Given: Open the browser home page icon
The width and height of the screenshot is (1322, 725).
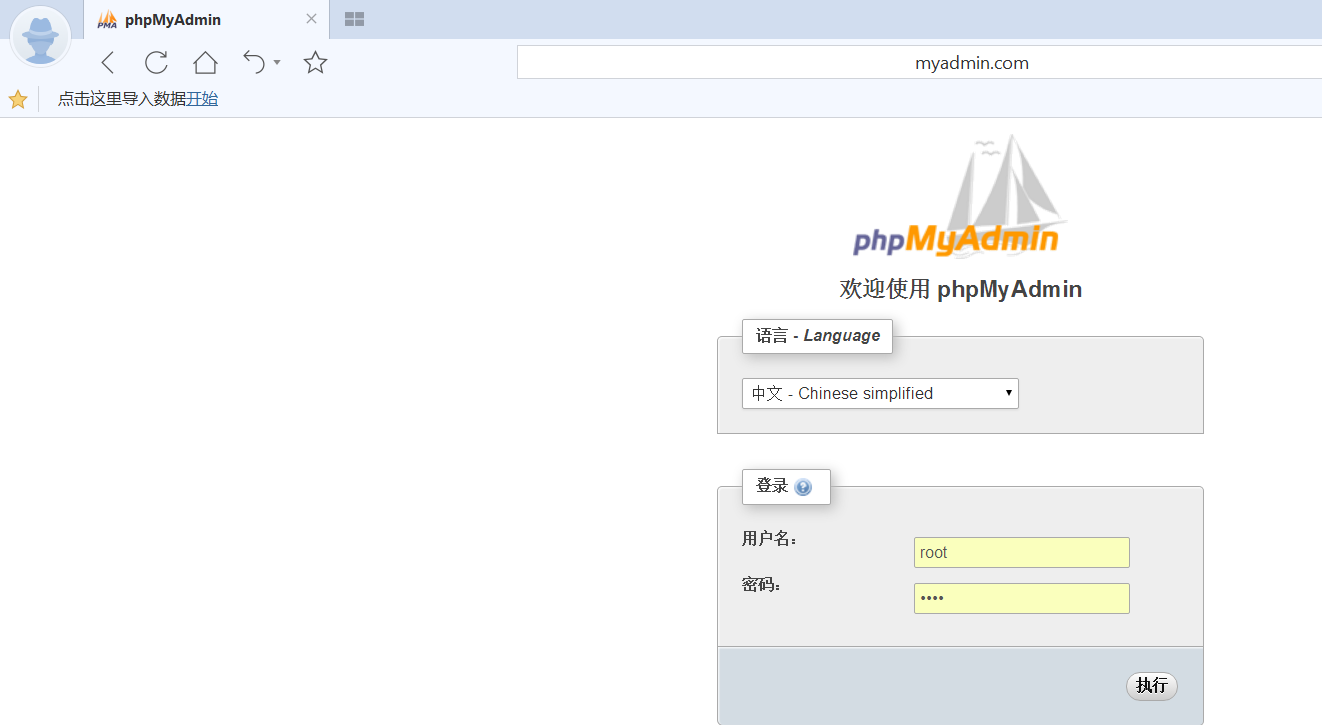Looking at the screenshot, I should click(205, 63).
